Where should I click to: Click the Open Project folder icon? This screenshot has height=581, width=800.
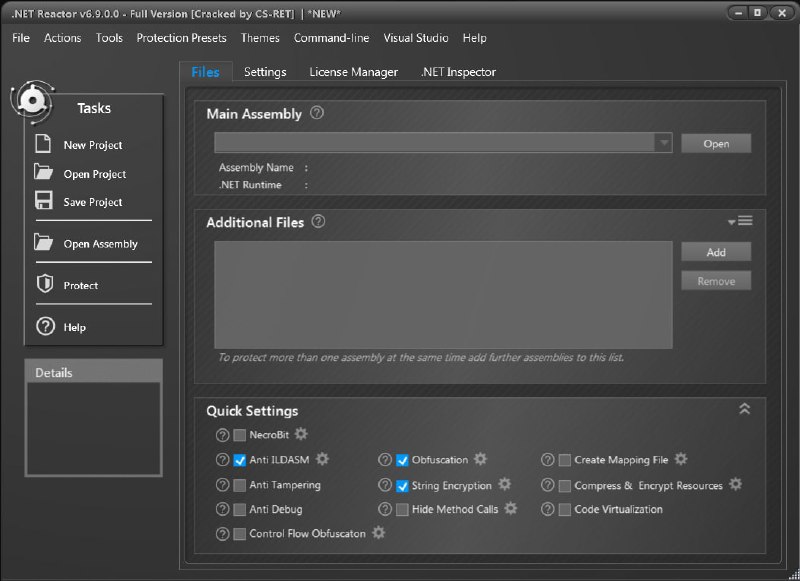(x=43, y=172)
